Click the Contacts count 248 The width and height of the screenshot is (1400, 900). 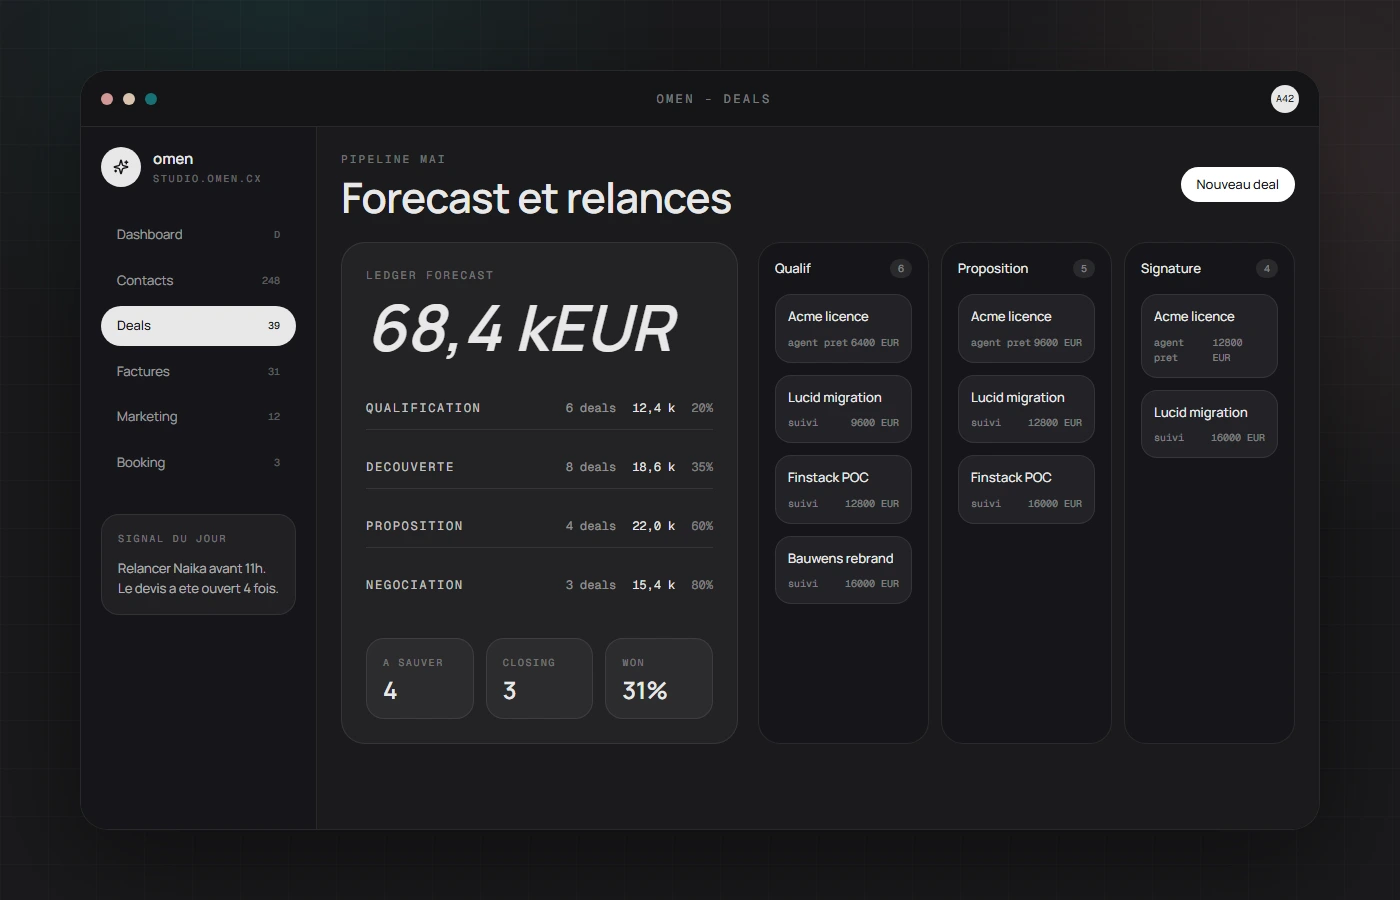pos(271,281)
